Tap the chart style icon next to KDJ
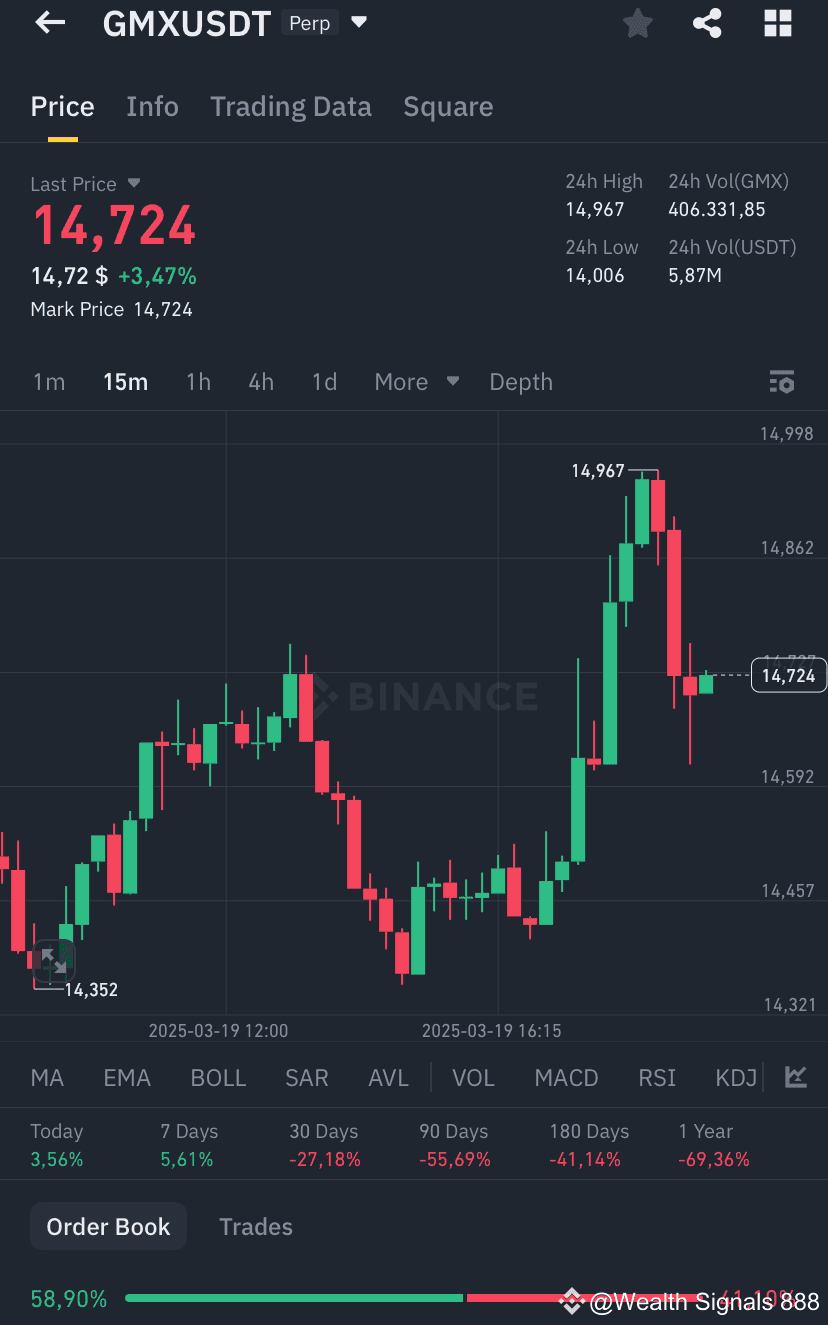 793,1077
